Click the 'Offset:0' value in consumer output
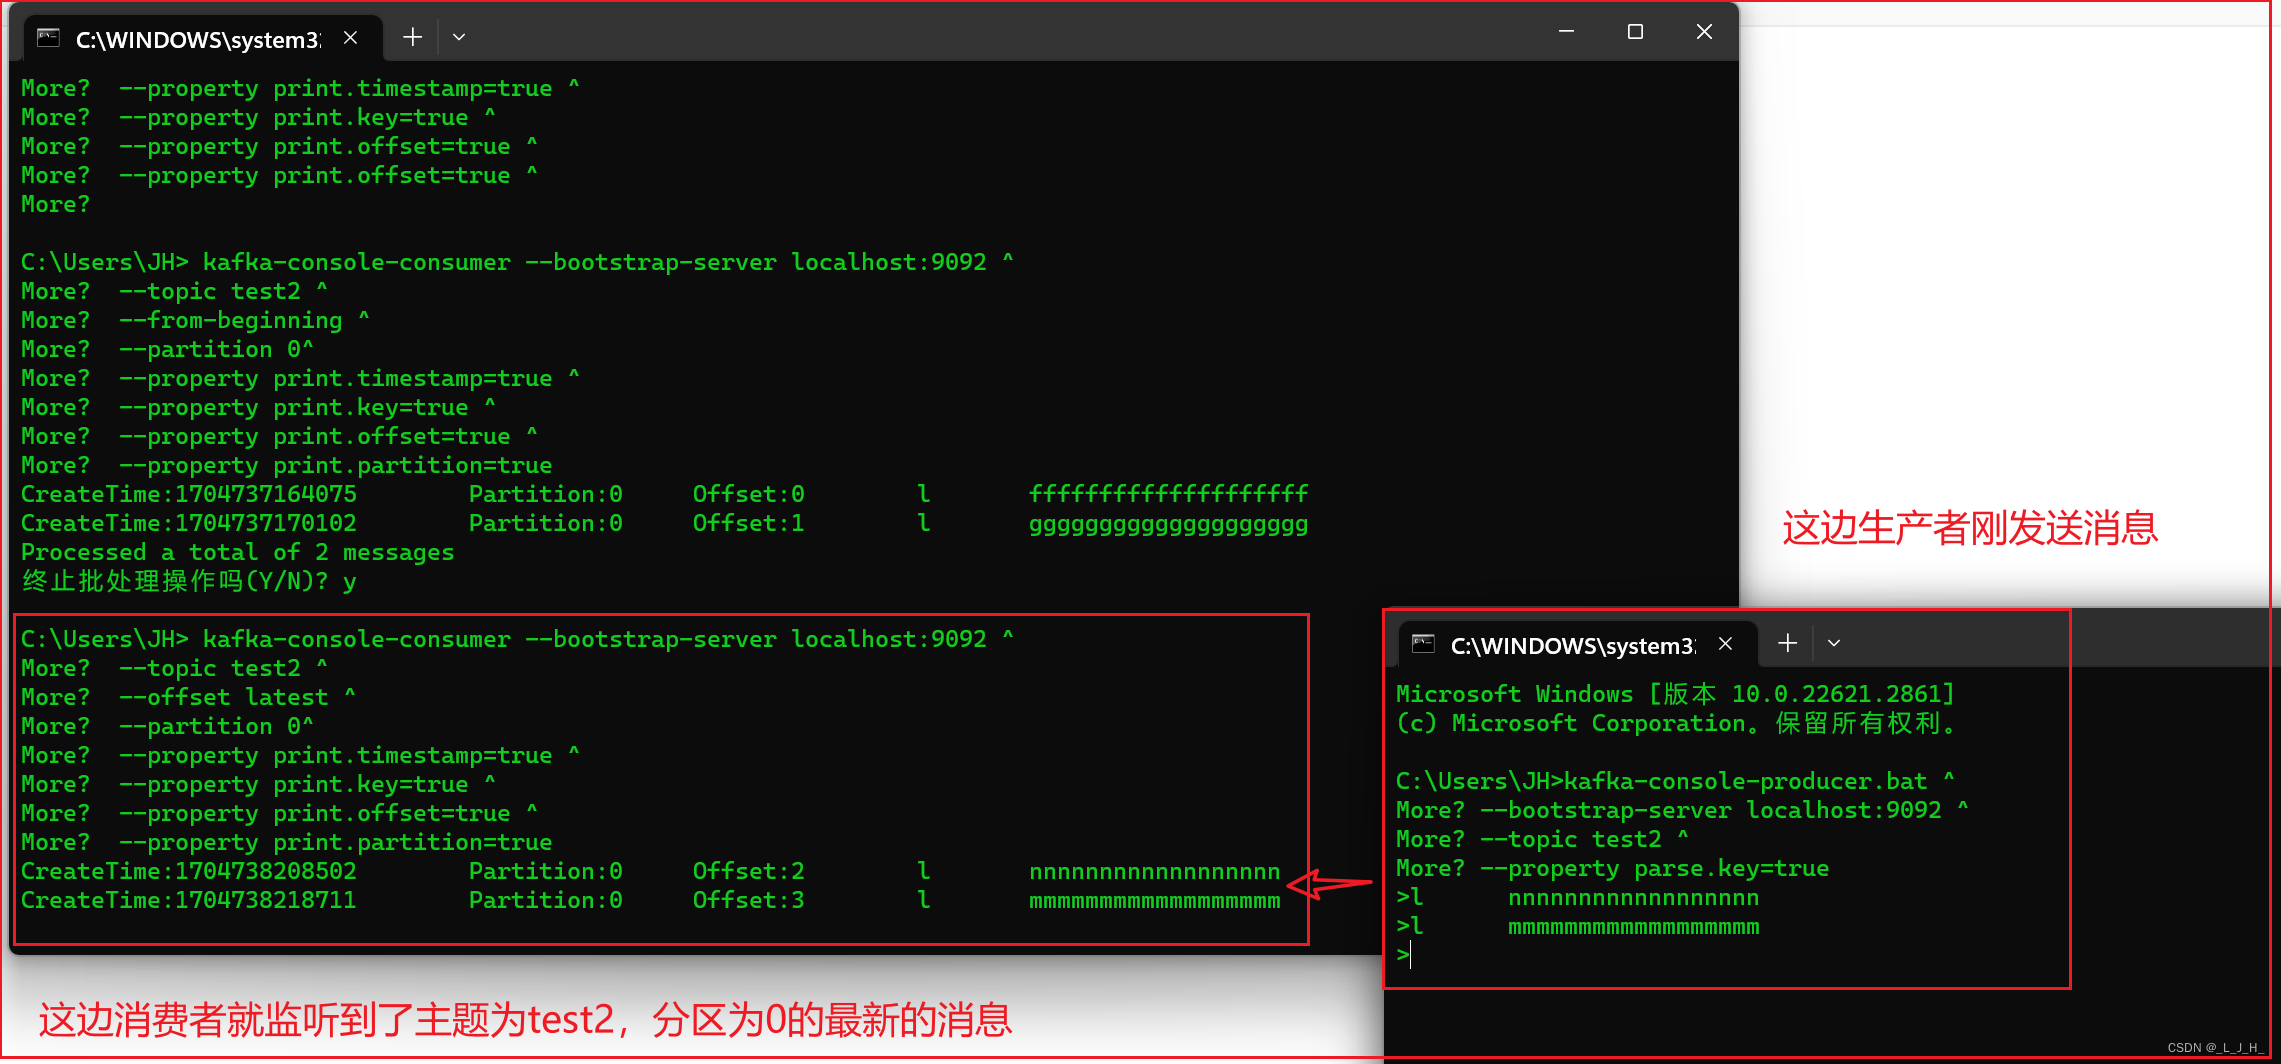The image size is (2281, 1064). [749, 494]
